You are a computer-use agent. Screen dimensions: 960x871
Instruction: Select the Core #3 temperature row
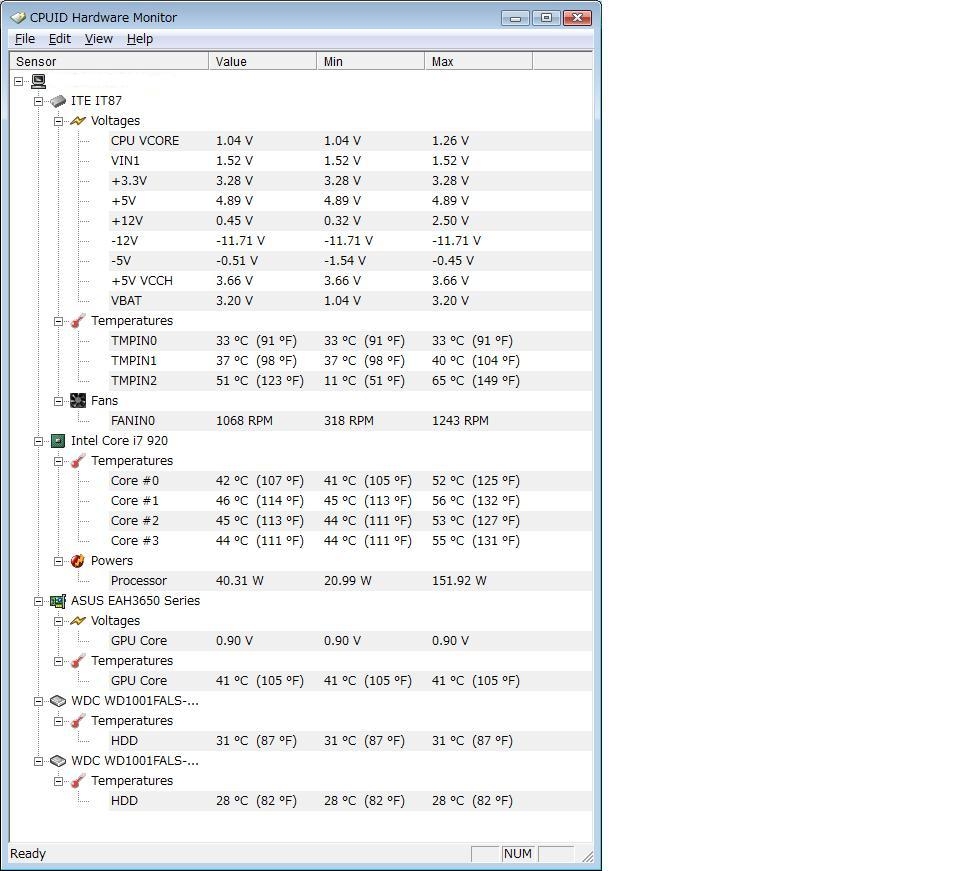pyautogui.click(x=350, y=541)
